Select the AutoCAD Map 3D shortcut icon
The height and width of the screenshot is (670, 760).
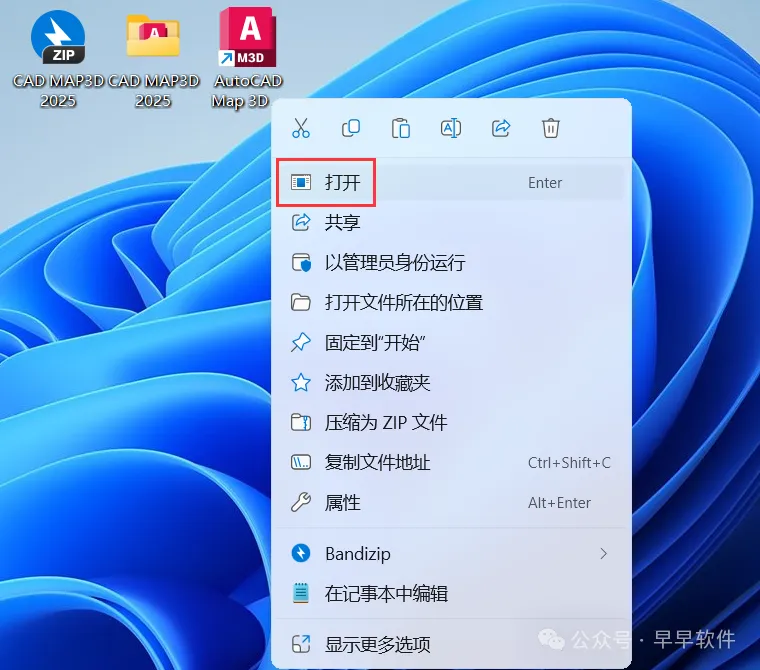point(247,58)
